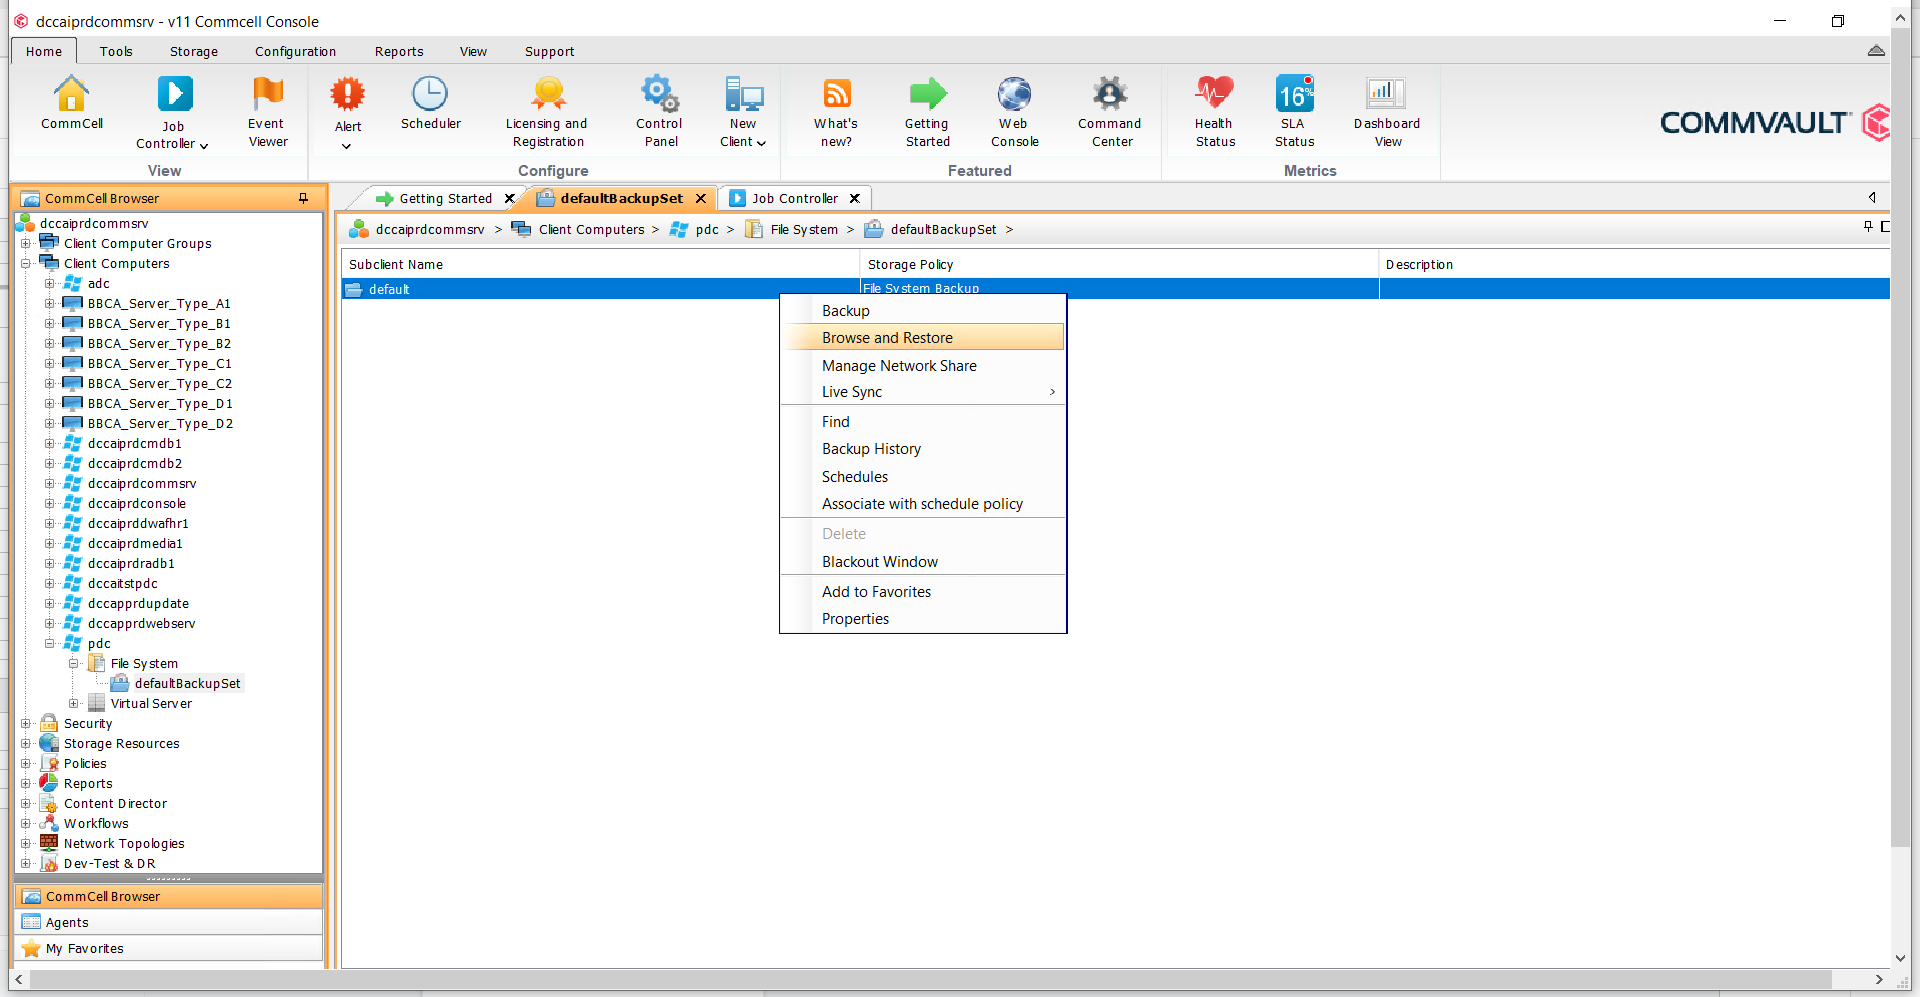Open the My Favorites pane button
The width and height of the screenshot is (1920, 997).
pos(169,948)
